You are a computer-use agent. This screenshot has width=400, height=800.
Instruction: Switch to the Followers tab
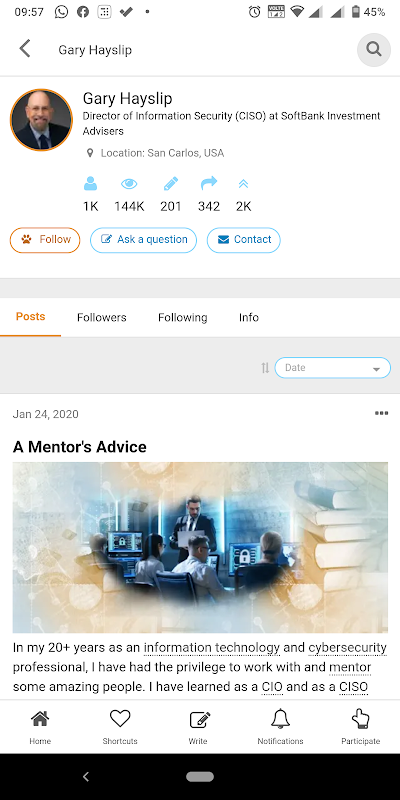(102, 317)
